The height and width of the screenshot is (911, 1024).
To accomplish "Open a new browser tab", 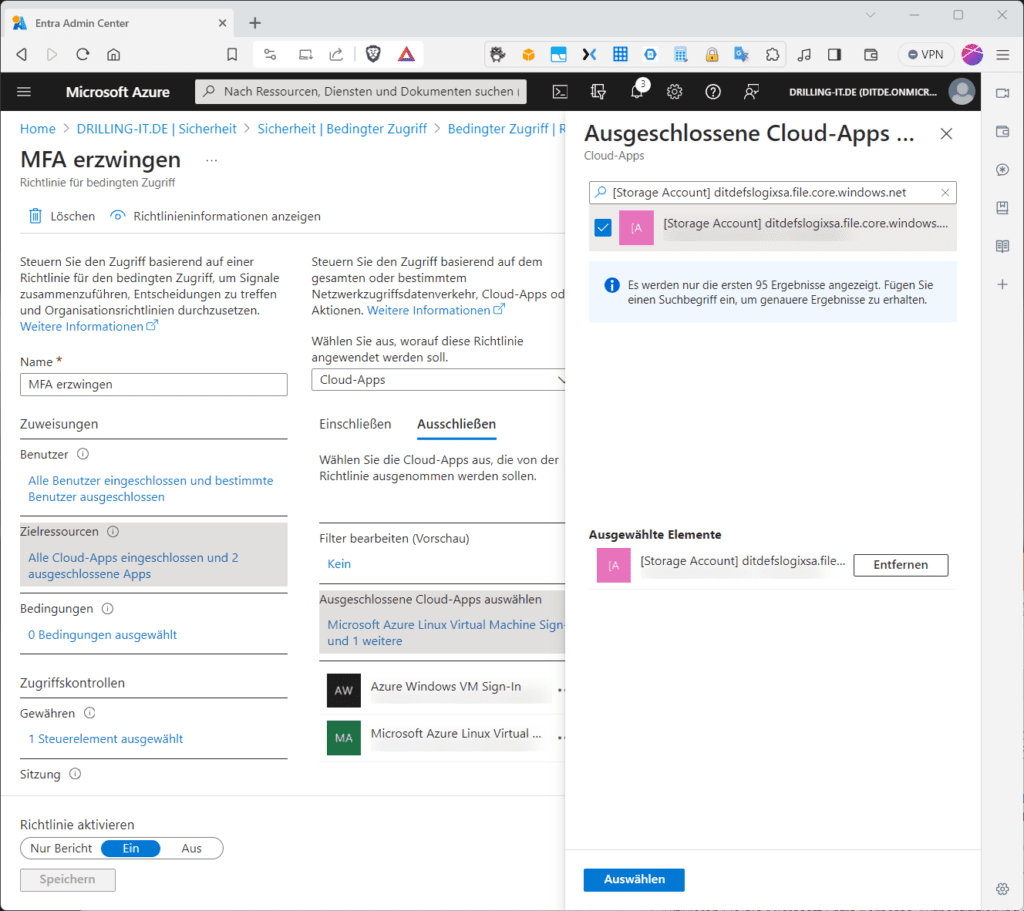I will pyautogui.click(x=255, y=23).
